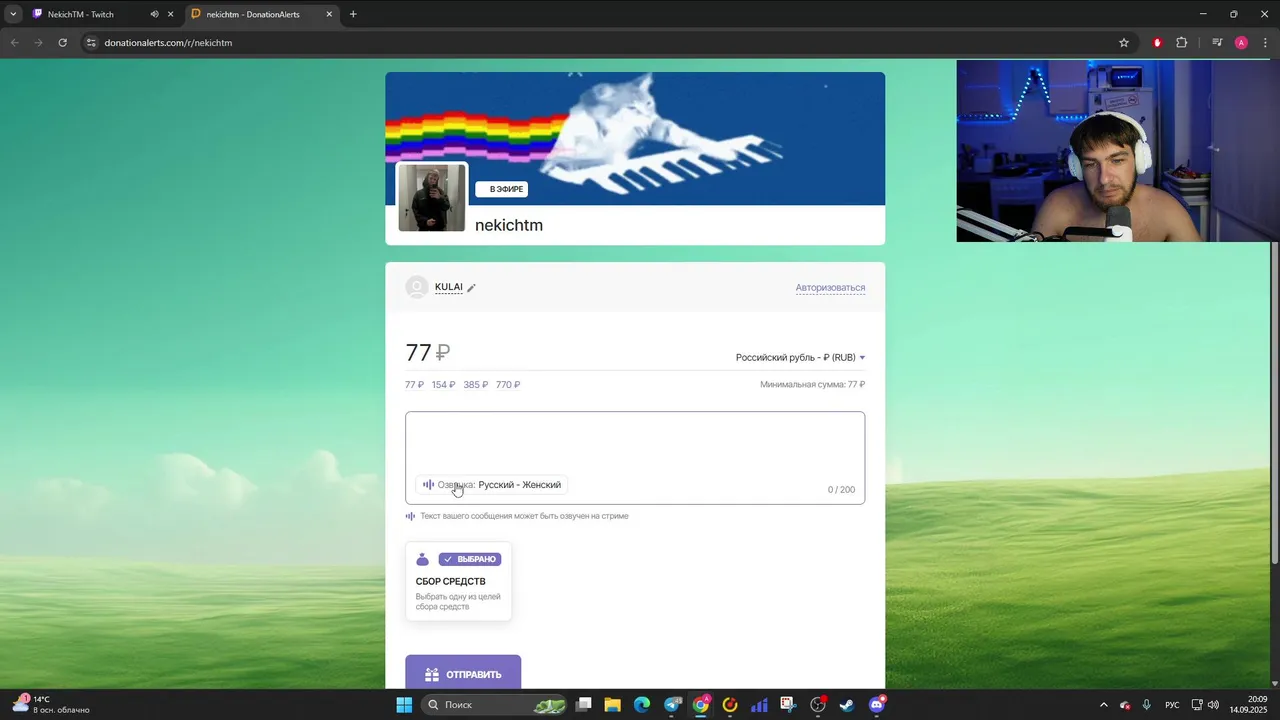The height and width of the screenshot is (720, 1280).
Task: Select the 154 ₽ preset amount
Action: pyautogui.click(x=443, y=385)
